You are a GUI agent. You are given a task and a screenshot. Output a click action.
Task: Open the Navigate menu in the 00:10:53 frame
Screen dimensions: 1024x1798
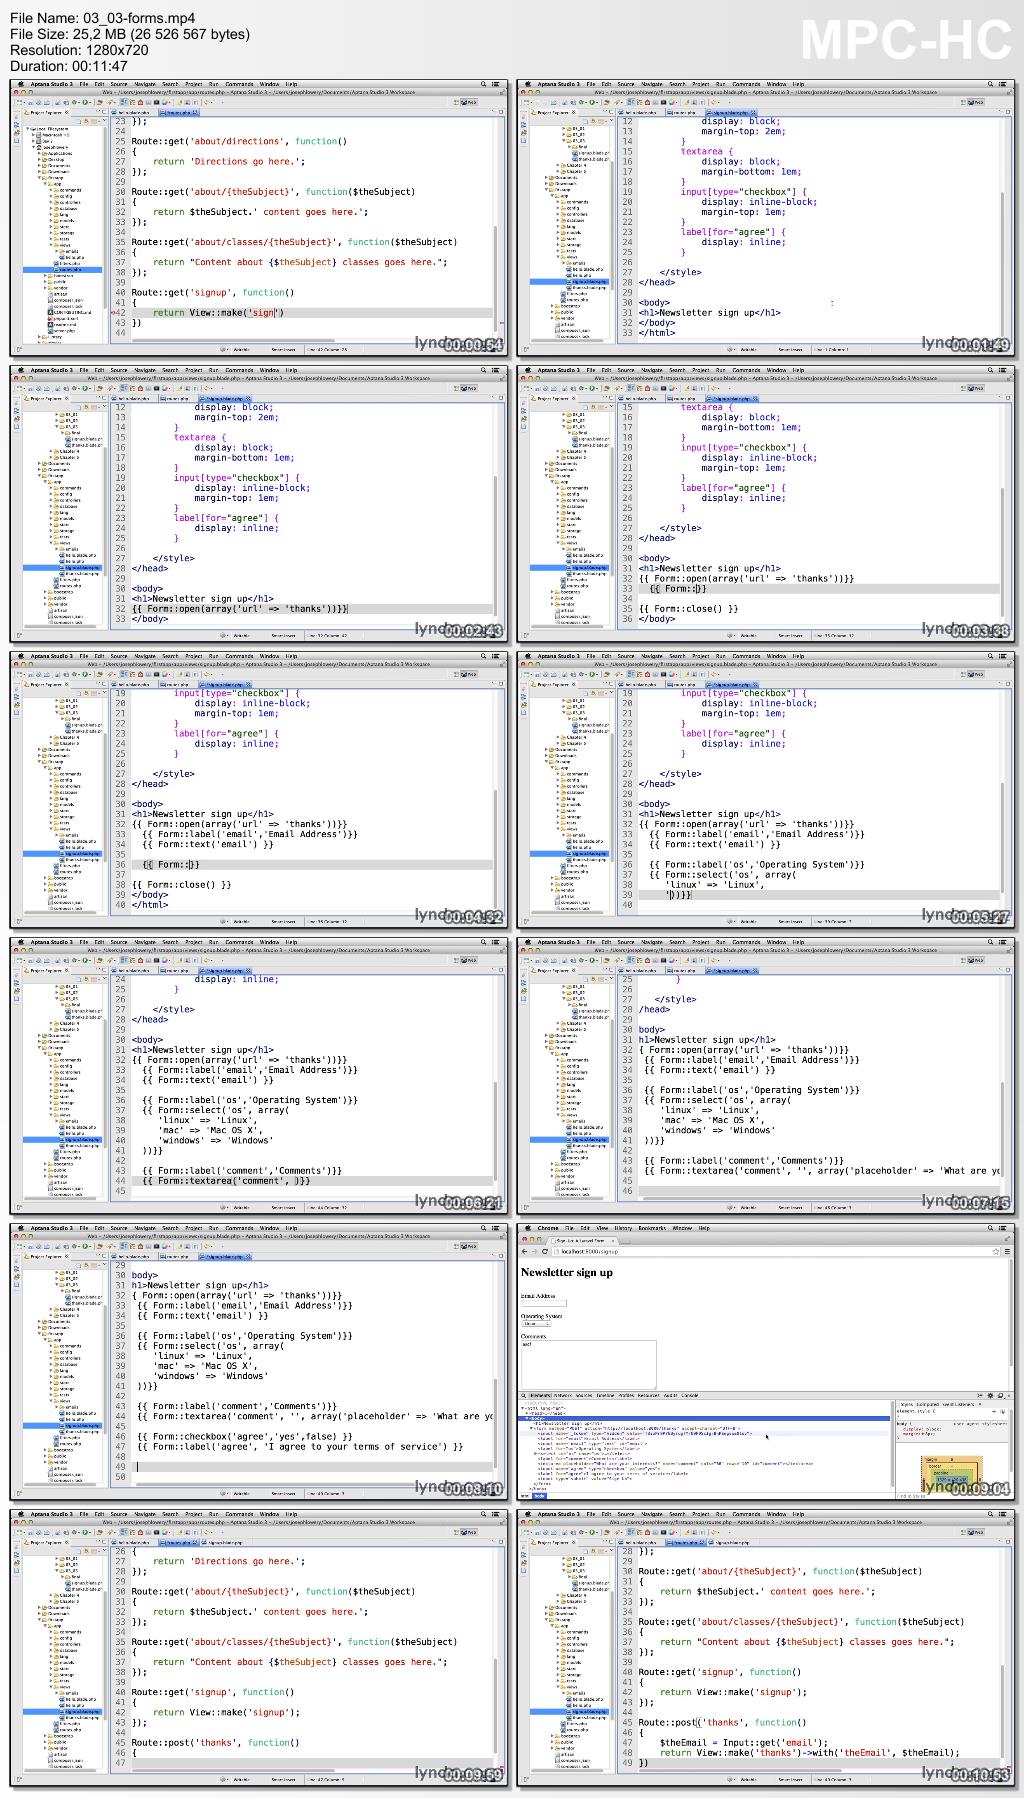click(652, 1514)
